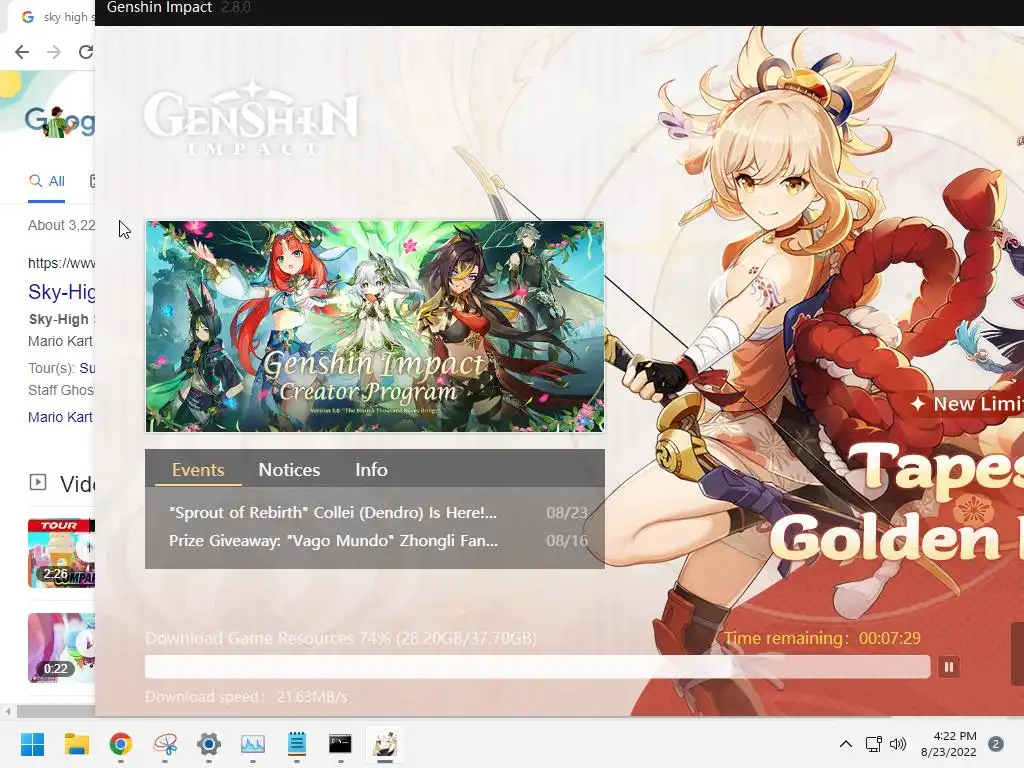Viewport: 1024px width, 768px height.
Task: Click the 08/16 date in events list
Action: pos(567,541)
